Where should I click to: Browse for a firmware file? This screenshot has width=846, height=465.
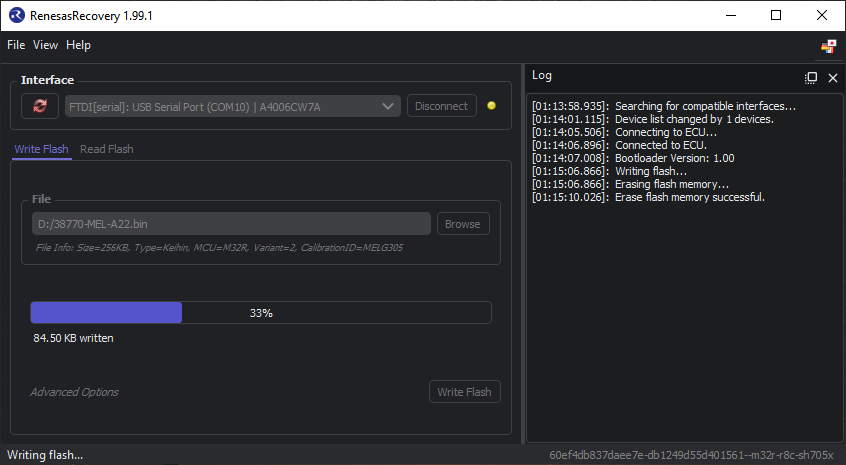point(463,224)
